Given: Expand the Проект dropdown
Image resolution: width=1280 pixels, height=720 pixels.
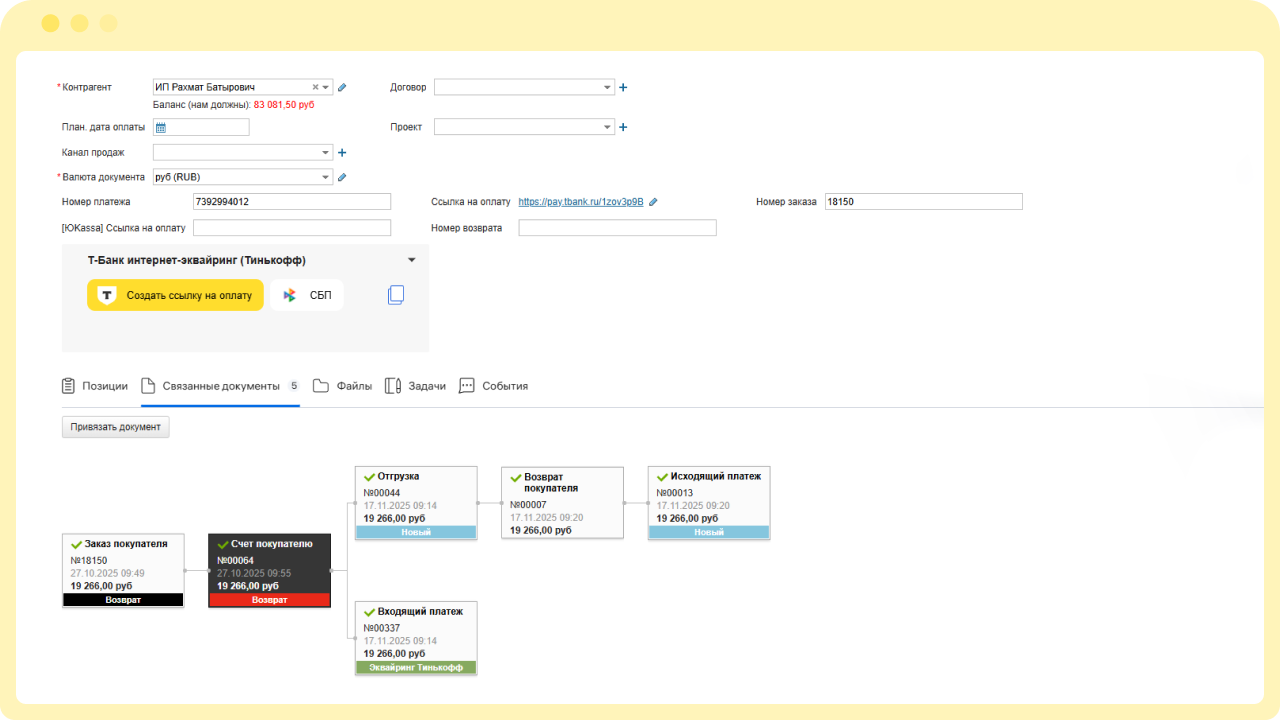Looking at the screenshot, I should pos(607,127).
